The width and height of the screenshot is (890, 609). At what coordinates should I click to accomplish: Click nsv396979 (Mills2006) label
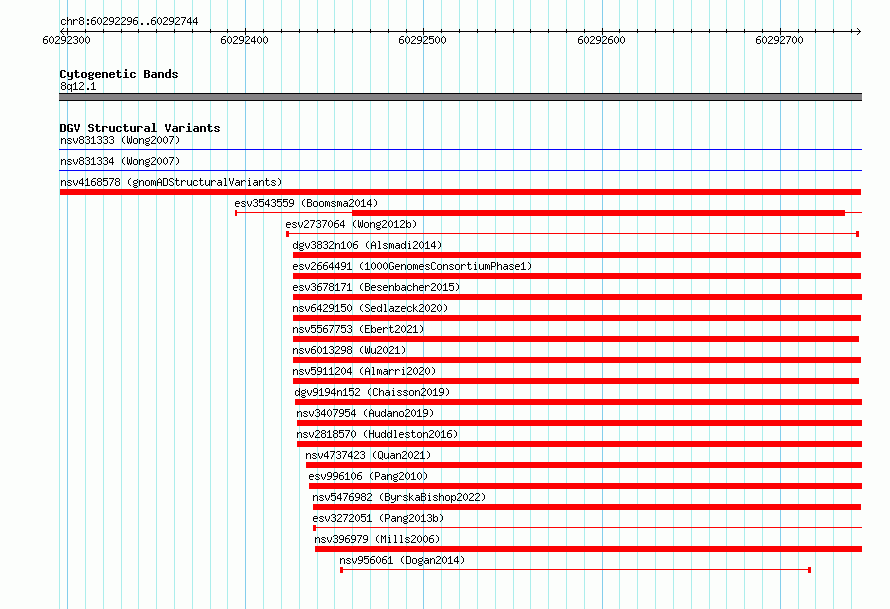coord(377,539)
